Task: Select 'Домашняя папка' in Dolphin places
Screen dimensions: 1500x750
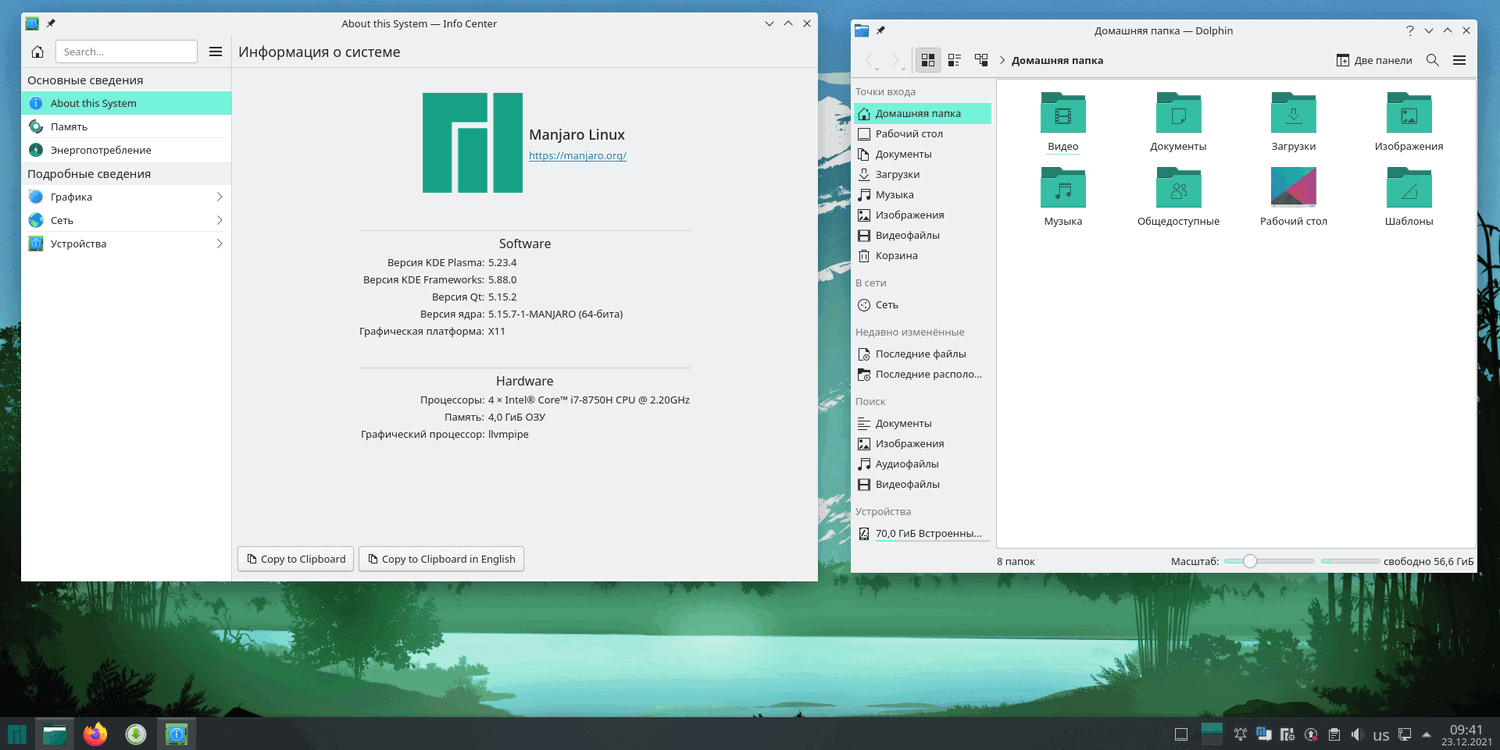Action: point(922,114)
